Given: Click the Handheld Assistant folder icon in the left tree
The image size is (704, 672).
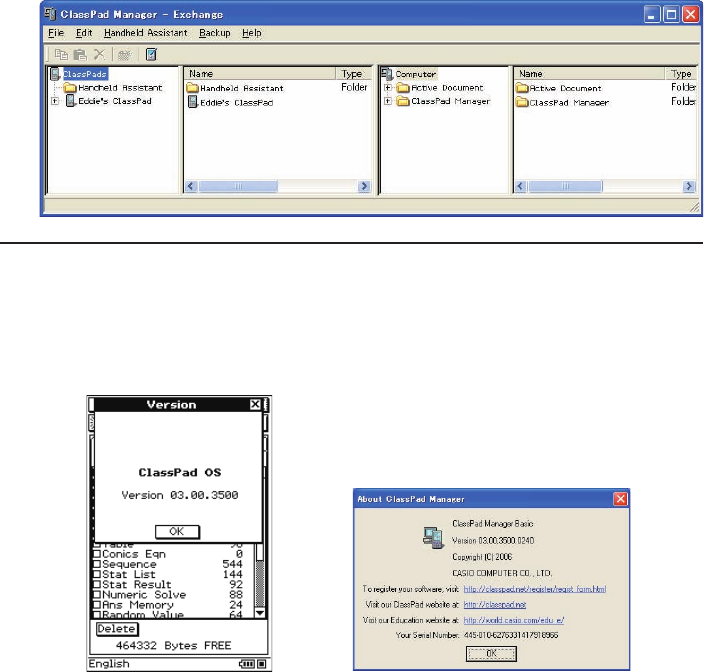Looking at the screenshot, I should (70, 88).
